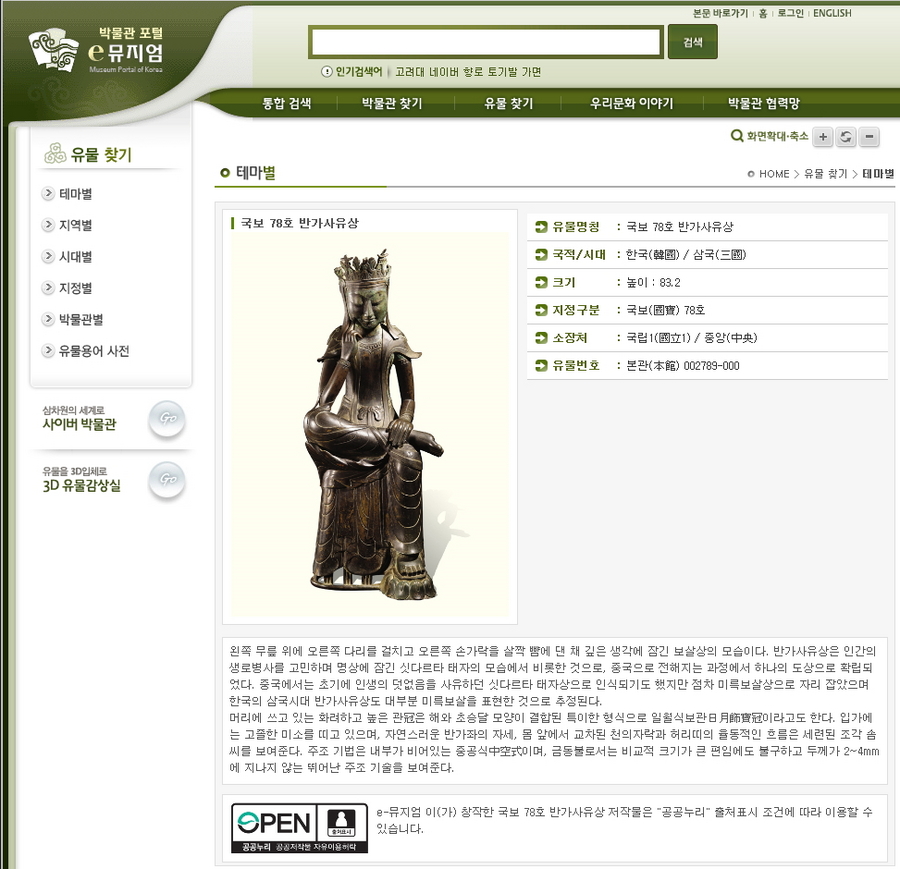Click the 사이버 박물관 banner text

79,424
